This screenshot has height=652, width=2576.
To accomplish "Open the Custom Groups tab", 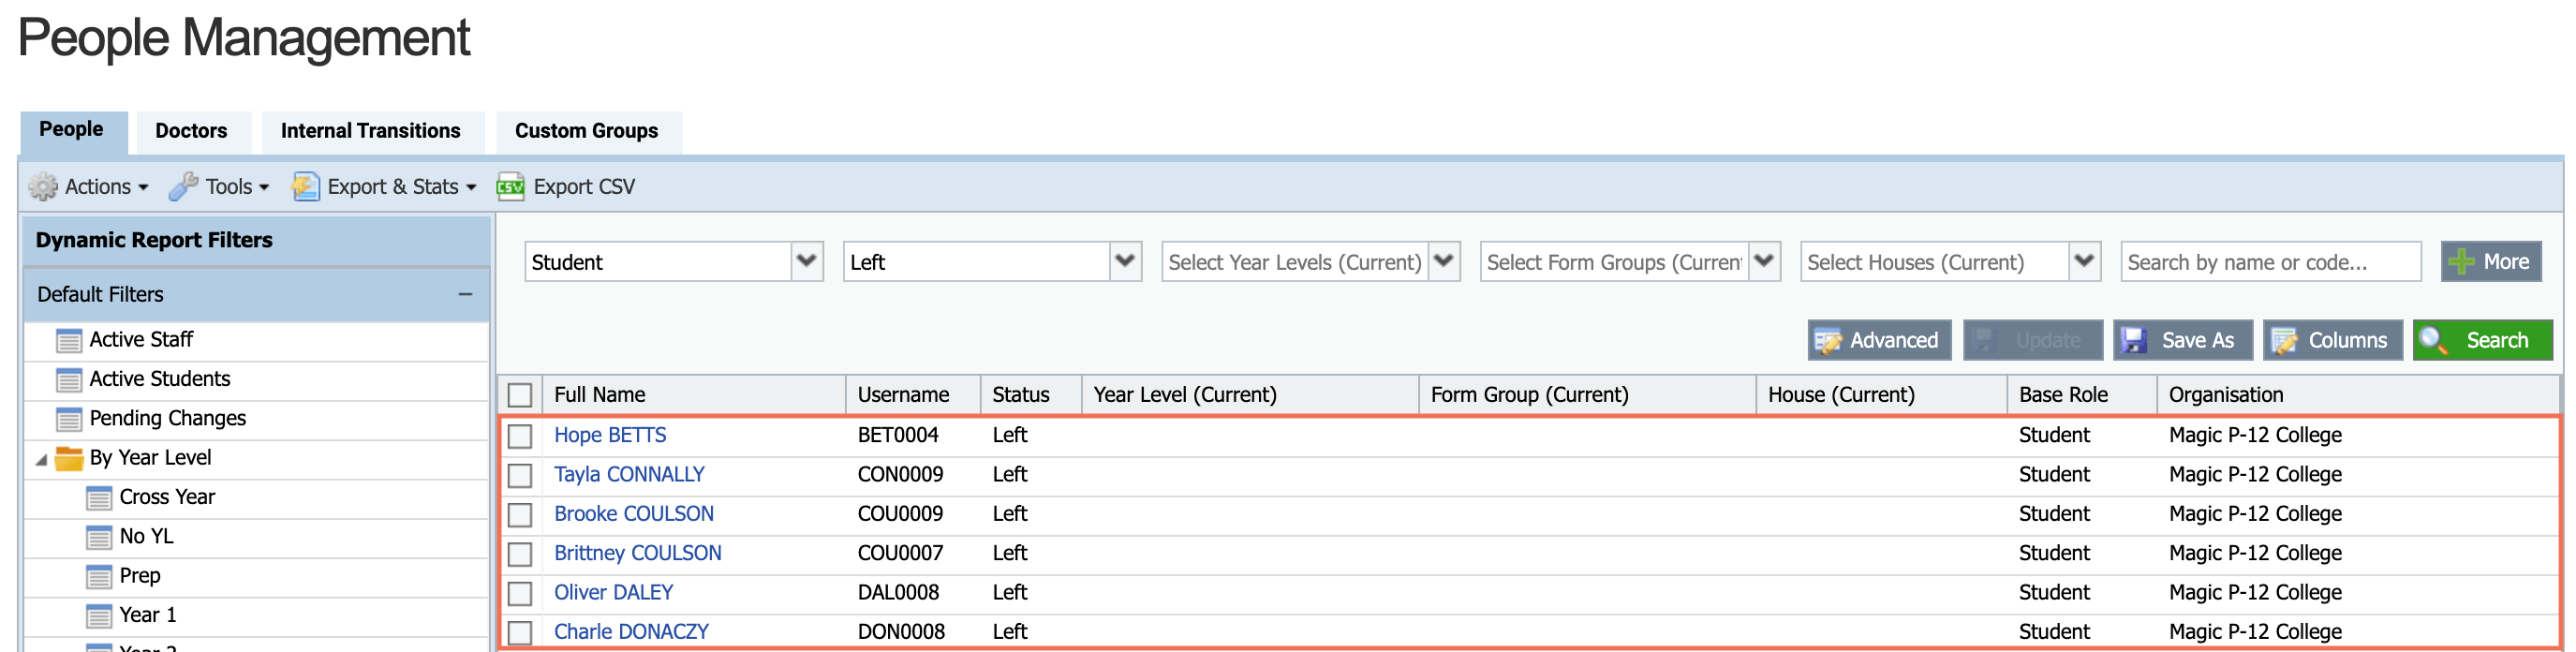I will click(x=586, y=131).
